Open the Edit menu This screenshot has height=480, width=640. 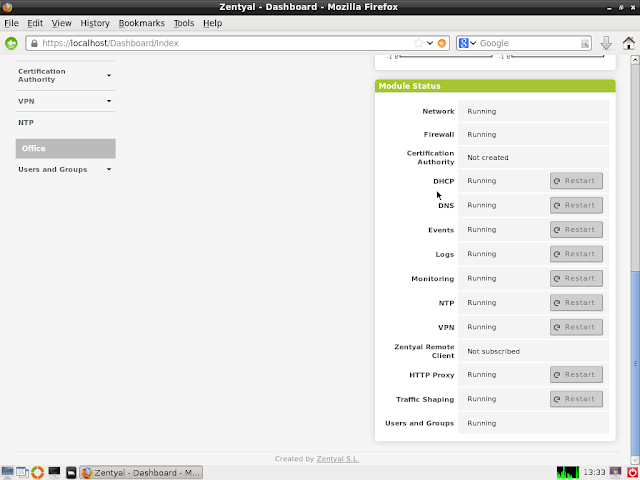click(x=35, y=23)
